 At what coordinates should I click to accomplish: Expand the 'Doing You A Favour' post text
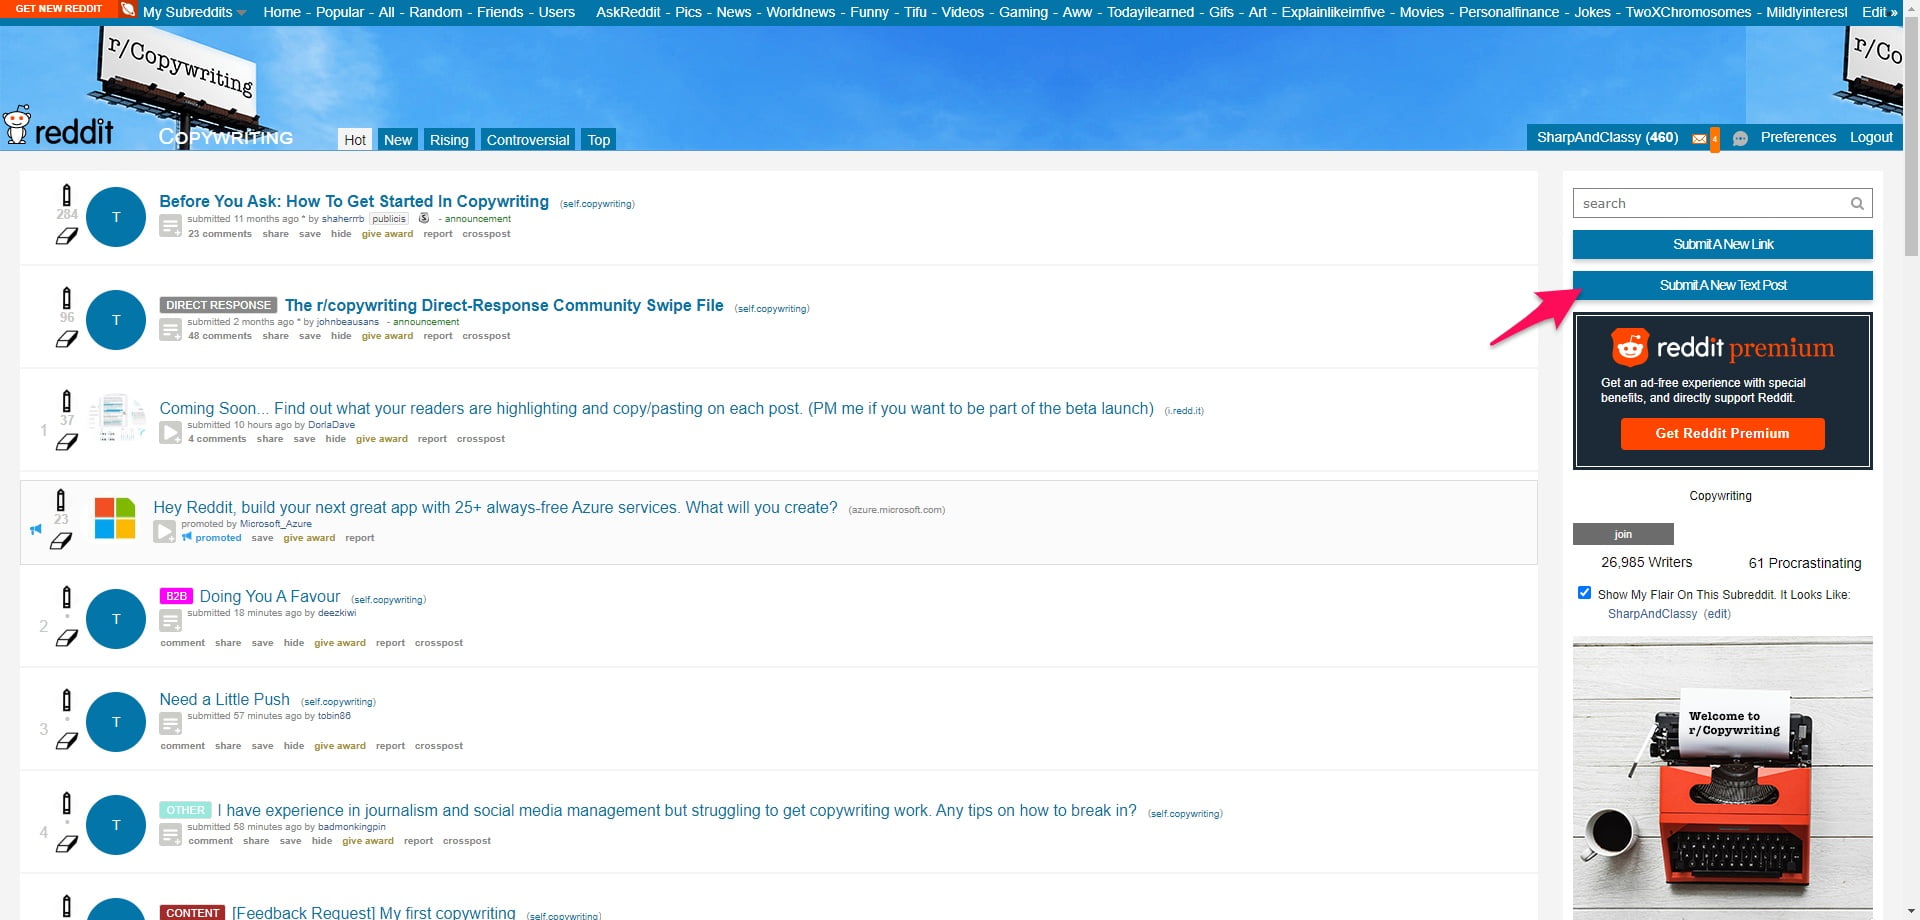[171, 620]
